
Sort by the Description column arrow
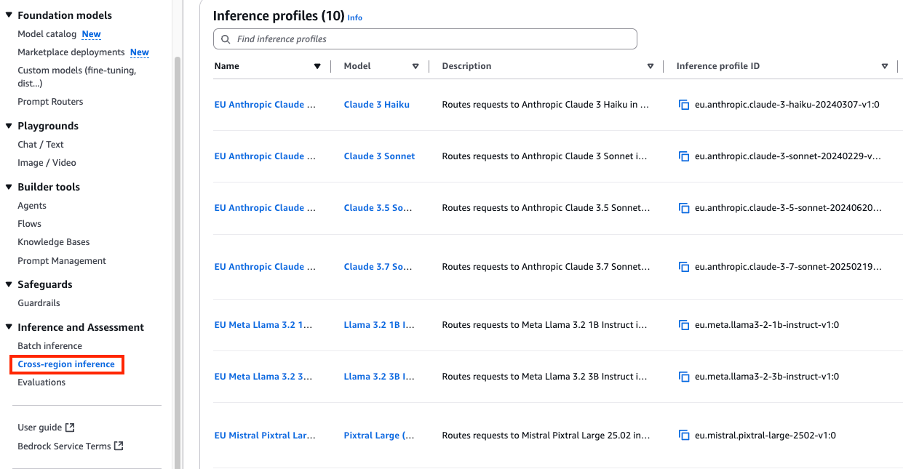click(650, 66)
